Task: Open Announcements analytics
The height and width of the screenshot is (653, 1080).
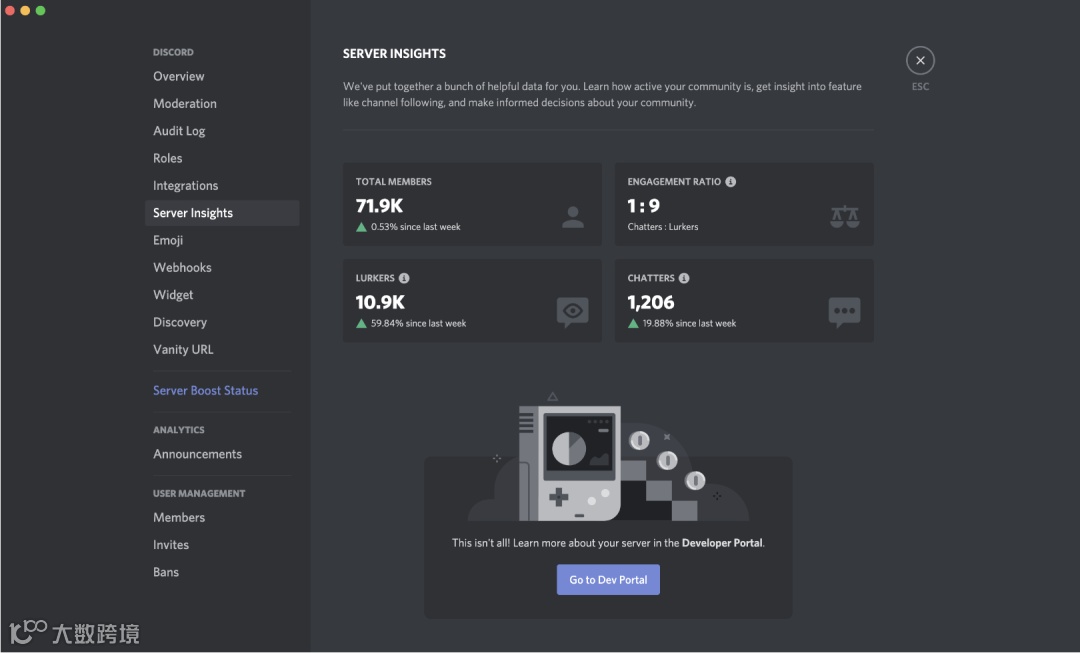Action: 197,454
